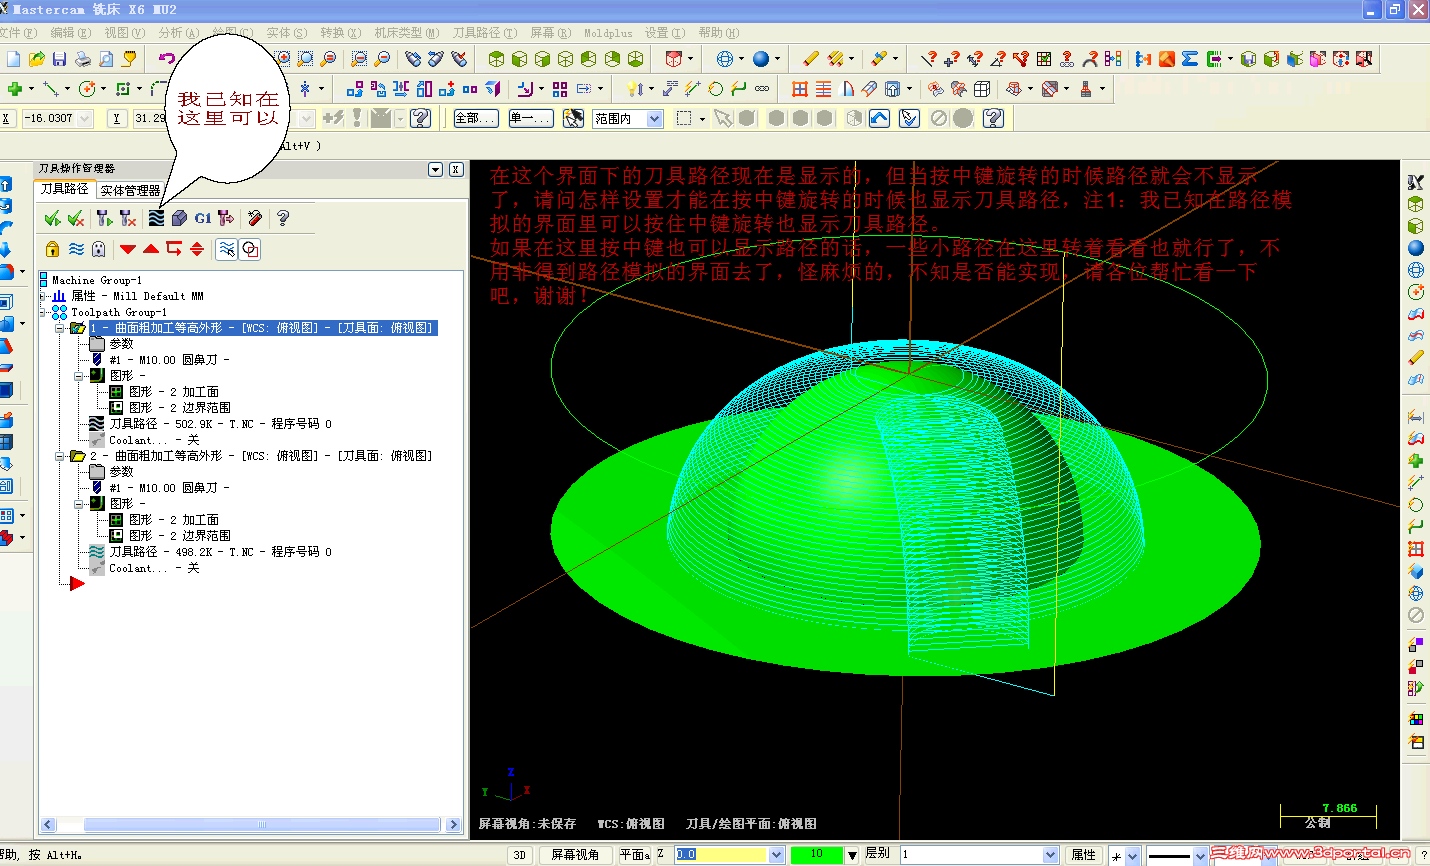
Task: Click the Verify selected operations icon
Action: [x=179, y=218]
